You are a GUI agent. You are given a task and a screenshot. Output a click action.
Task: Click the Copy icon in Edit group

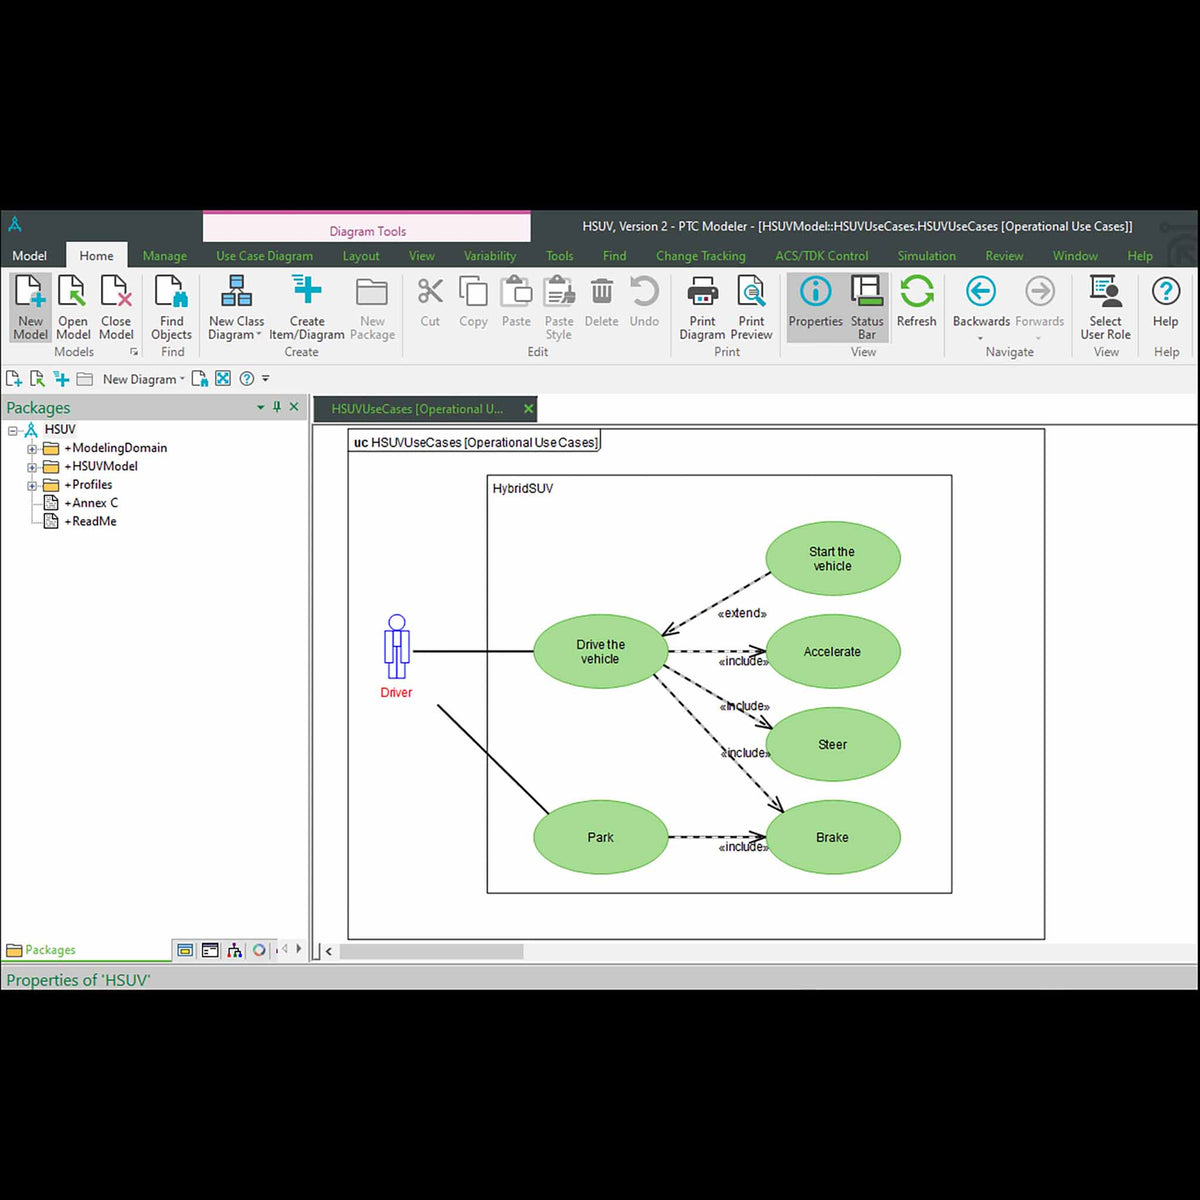click(473, 291)
